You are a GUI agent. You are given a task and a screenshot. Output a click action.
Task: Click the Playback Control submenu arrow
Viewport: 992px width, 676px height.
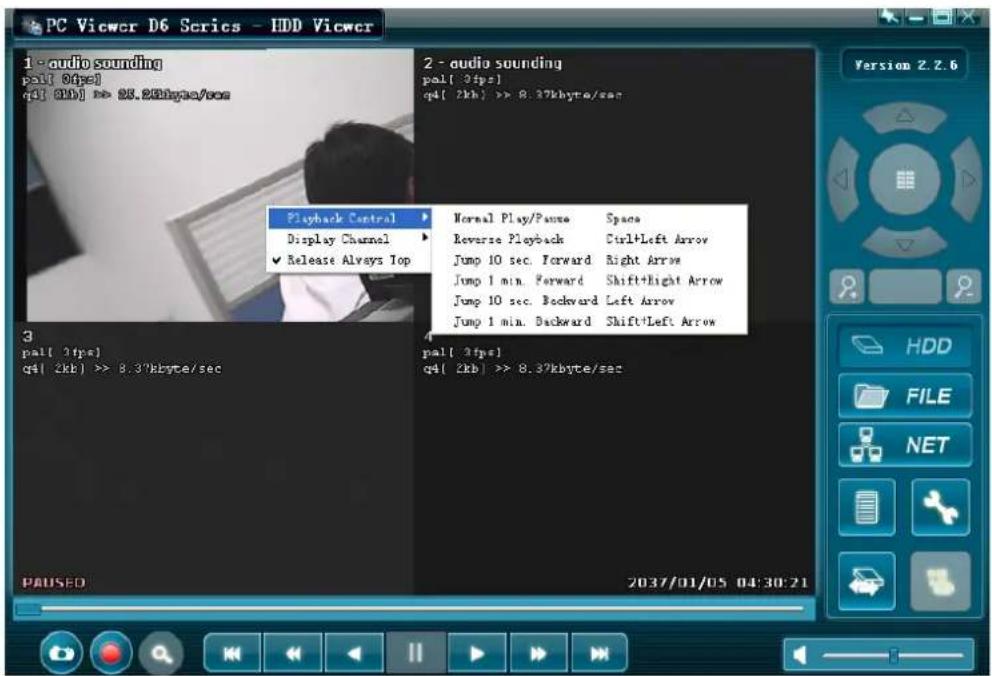click(x=425, y=218)
